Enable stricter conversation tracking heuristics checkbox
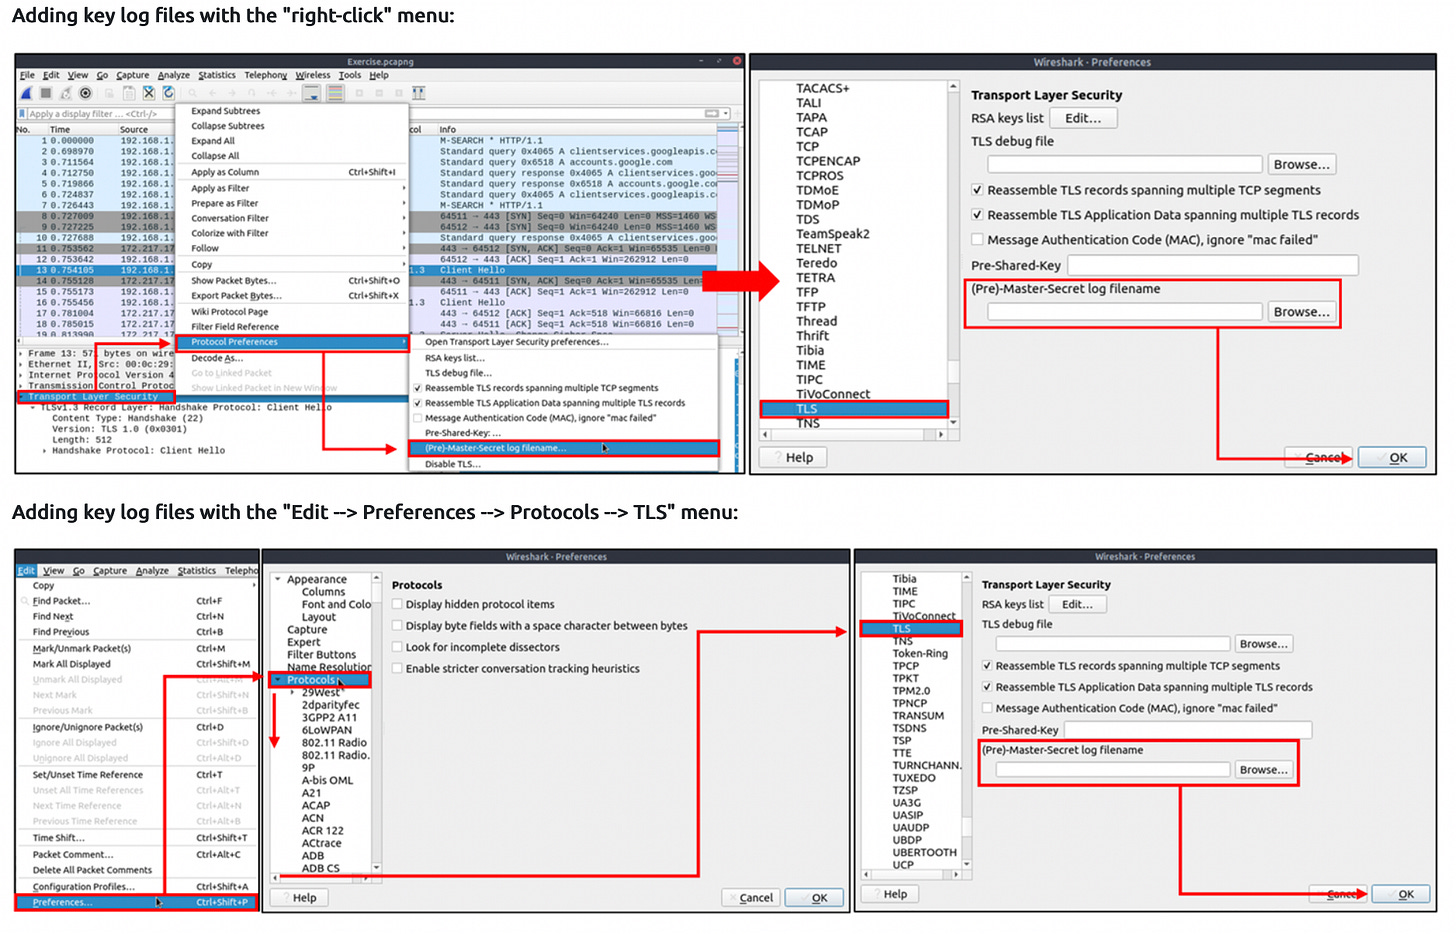The height and width of the screenshot is (934, 1456). click(397, 669)
